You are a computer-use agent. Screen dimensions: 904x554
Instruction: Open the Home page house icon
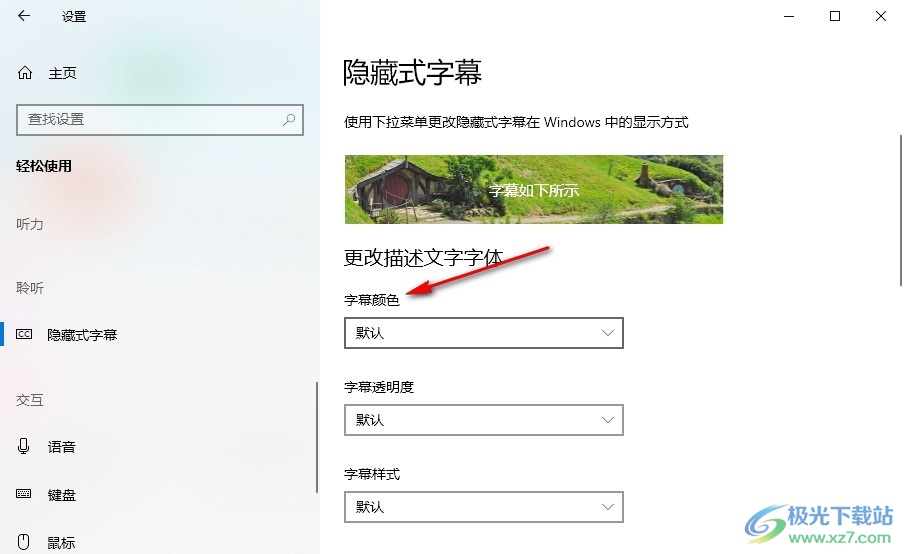tap(25, 73)
